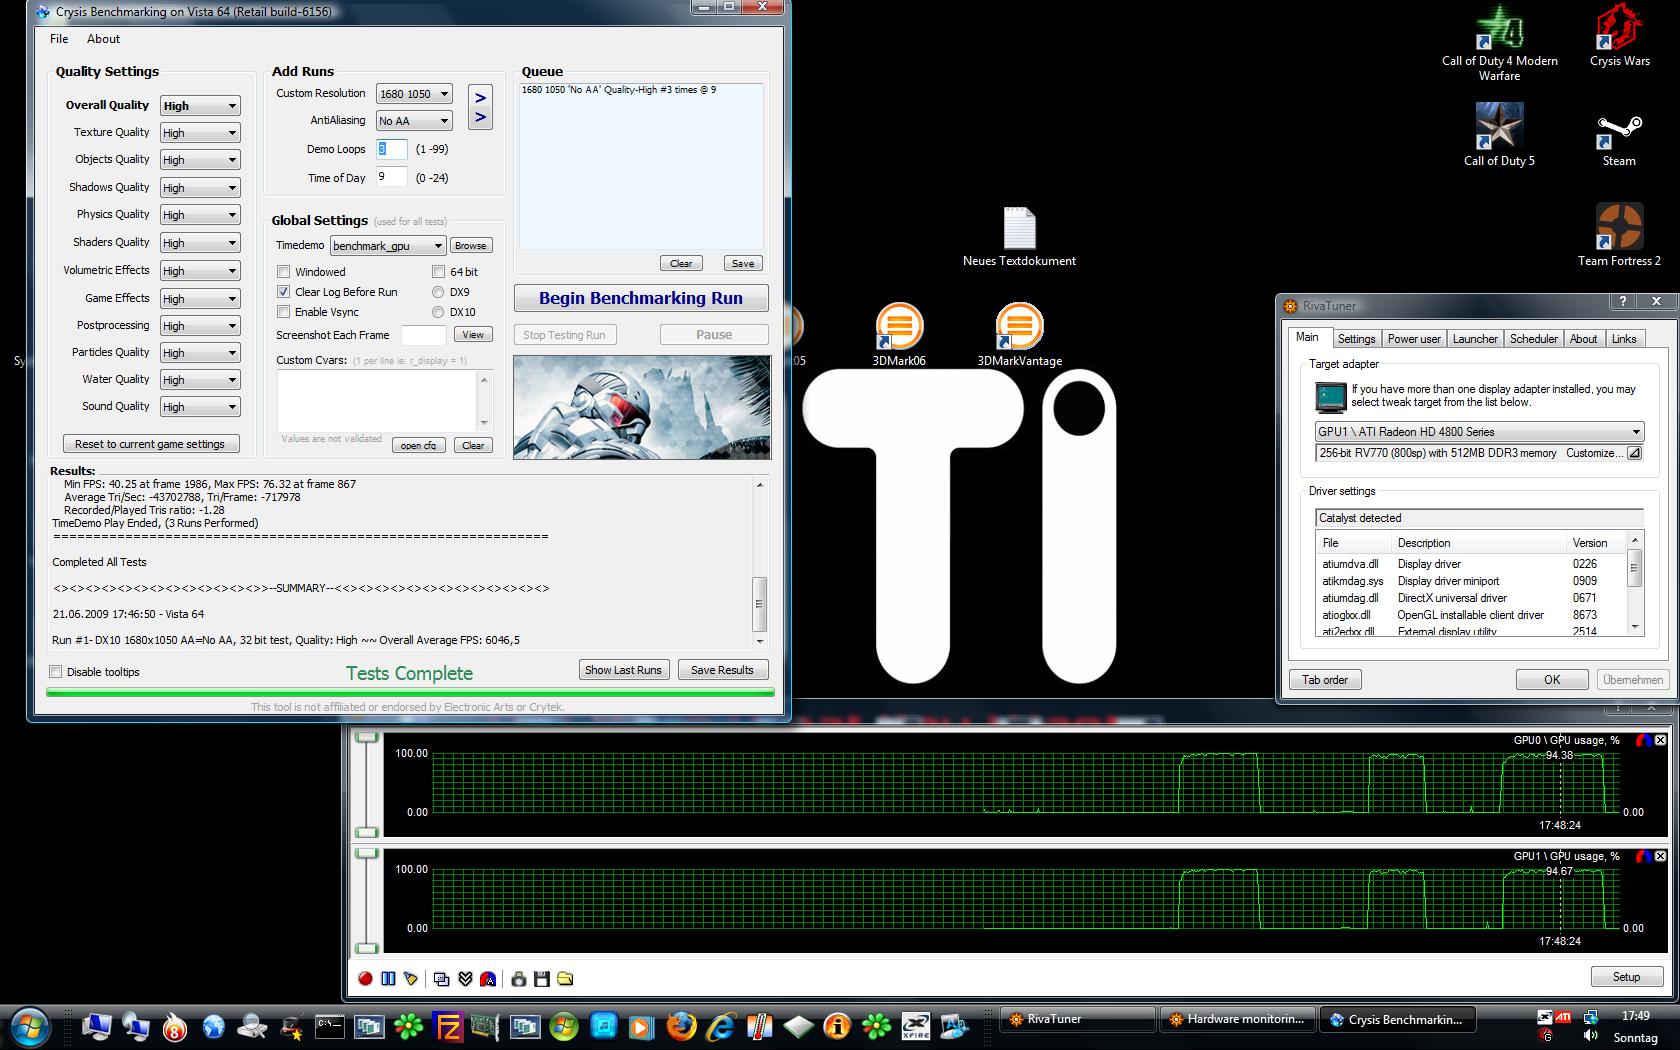Switch to the Launcher tab
Image resolution: width=1680 pixels, height=1050 pixels.
1475,339
